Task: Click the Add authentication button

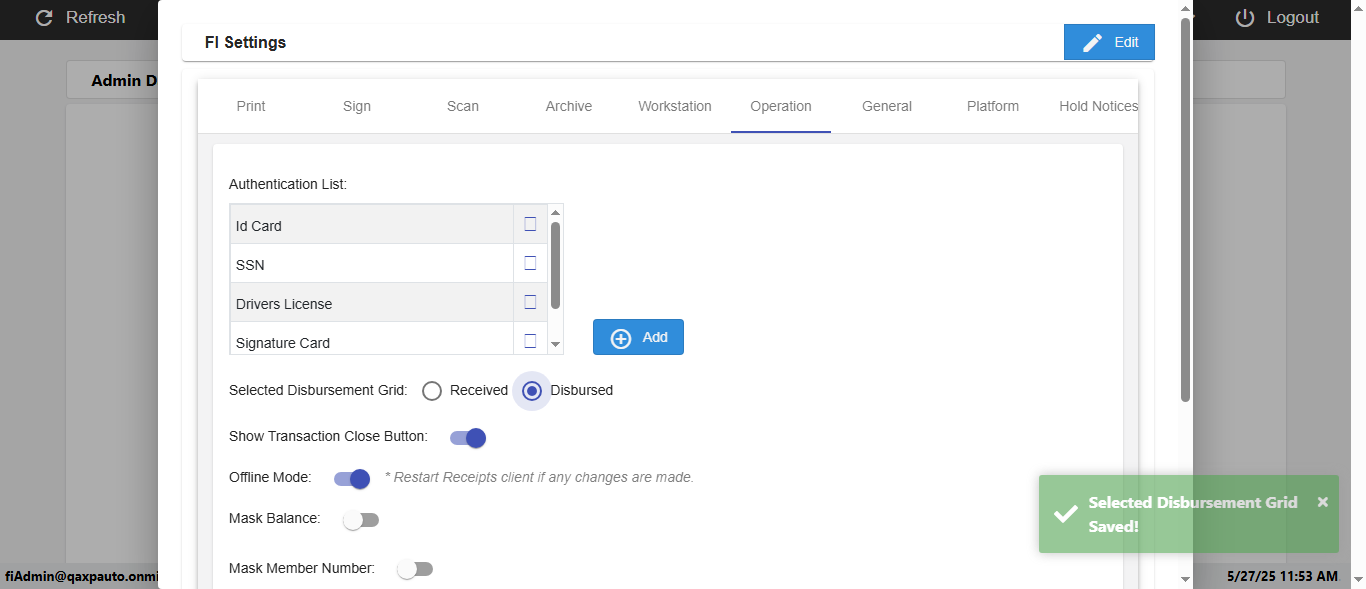Action: (638, 337)
